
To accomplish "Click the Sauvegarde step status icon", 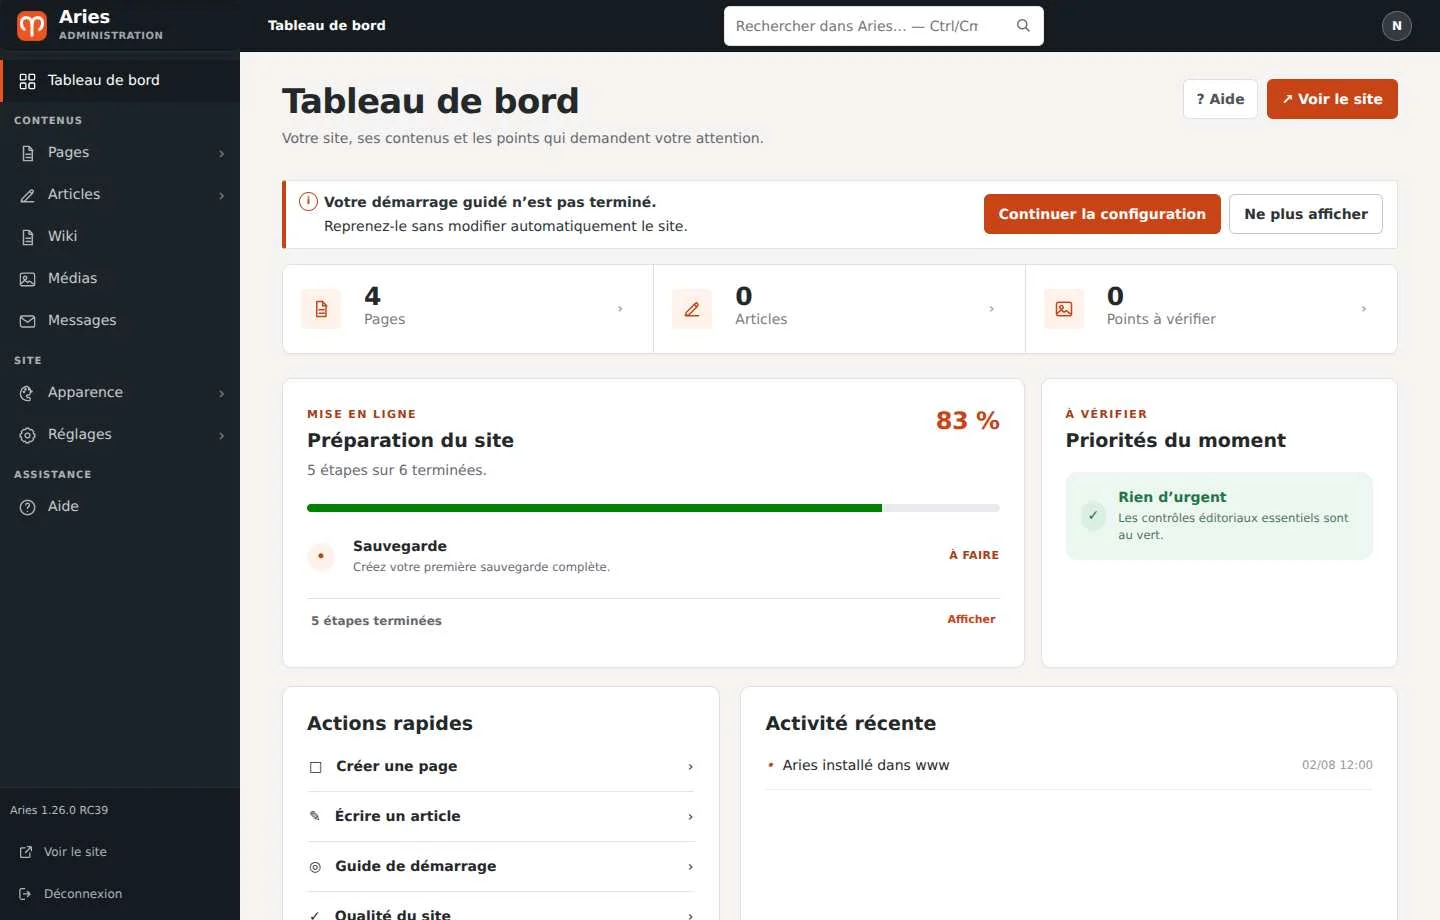I will click(x=321, y=556).
